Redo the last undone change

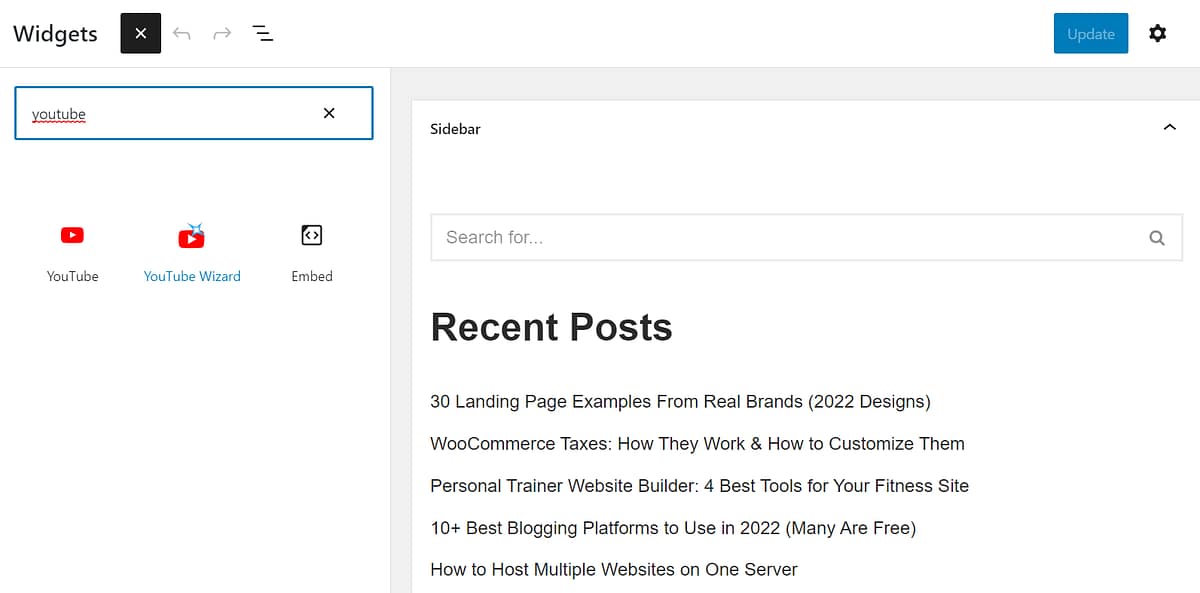pyautogui.click(x=221, y=33)
